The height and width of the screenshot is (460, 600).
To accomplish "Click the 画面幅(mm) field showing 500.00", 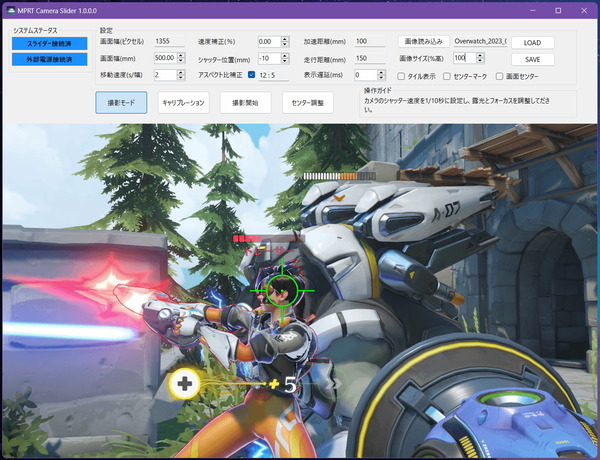I will (165, 58).
